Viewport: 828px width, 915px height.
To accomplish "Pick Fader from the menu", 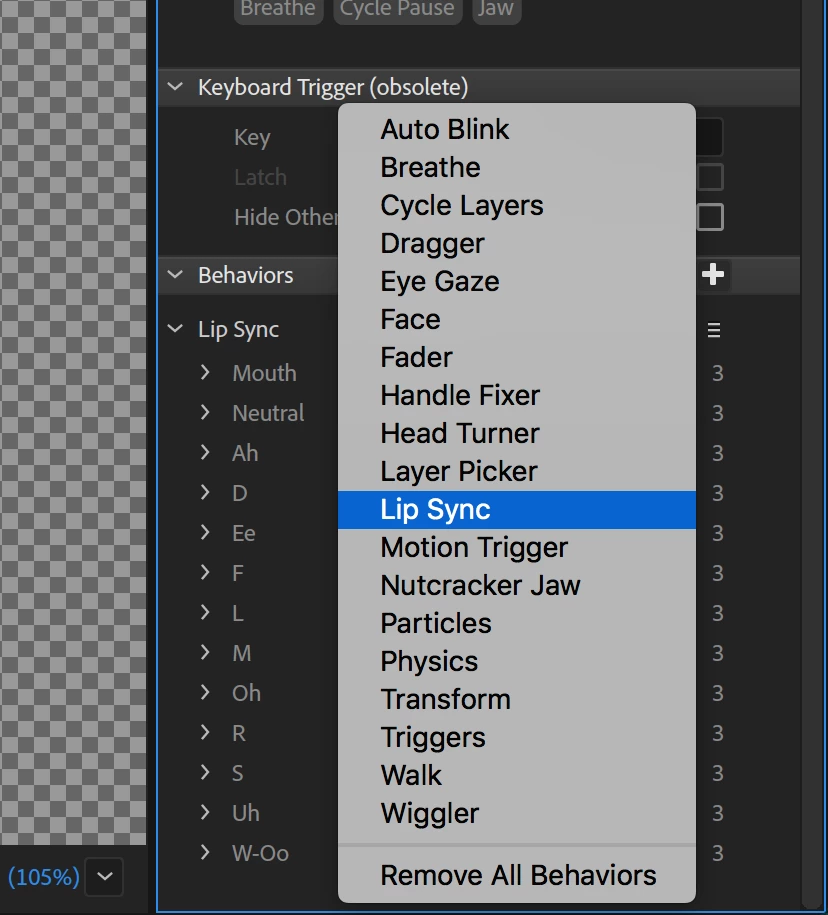I will coord(516,357).
